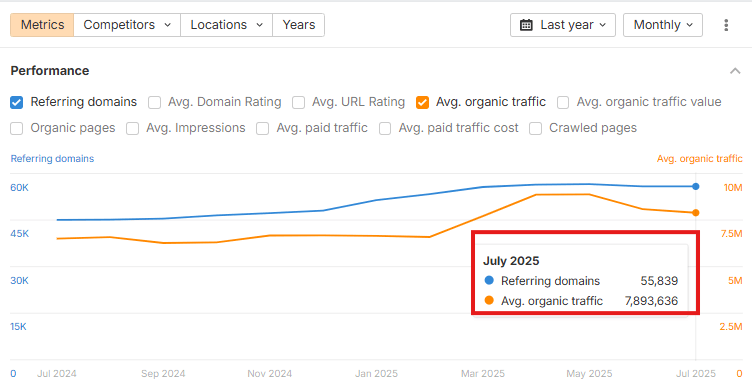
Task: Click the Jul 2025 axis label
Action: 695,374
